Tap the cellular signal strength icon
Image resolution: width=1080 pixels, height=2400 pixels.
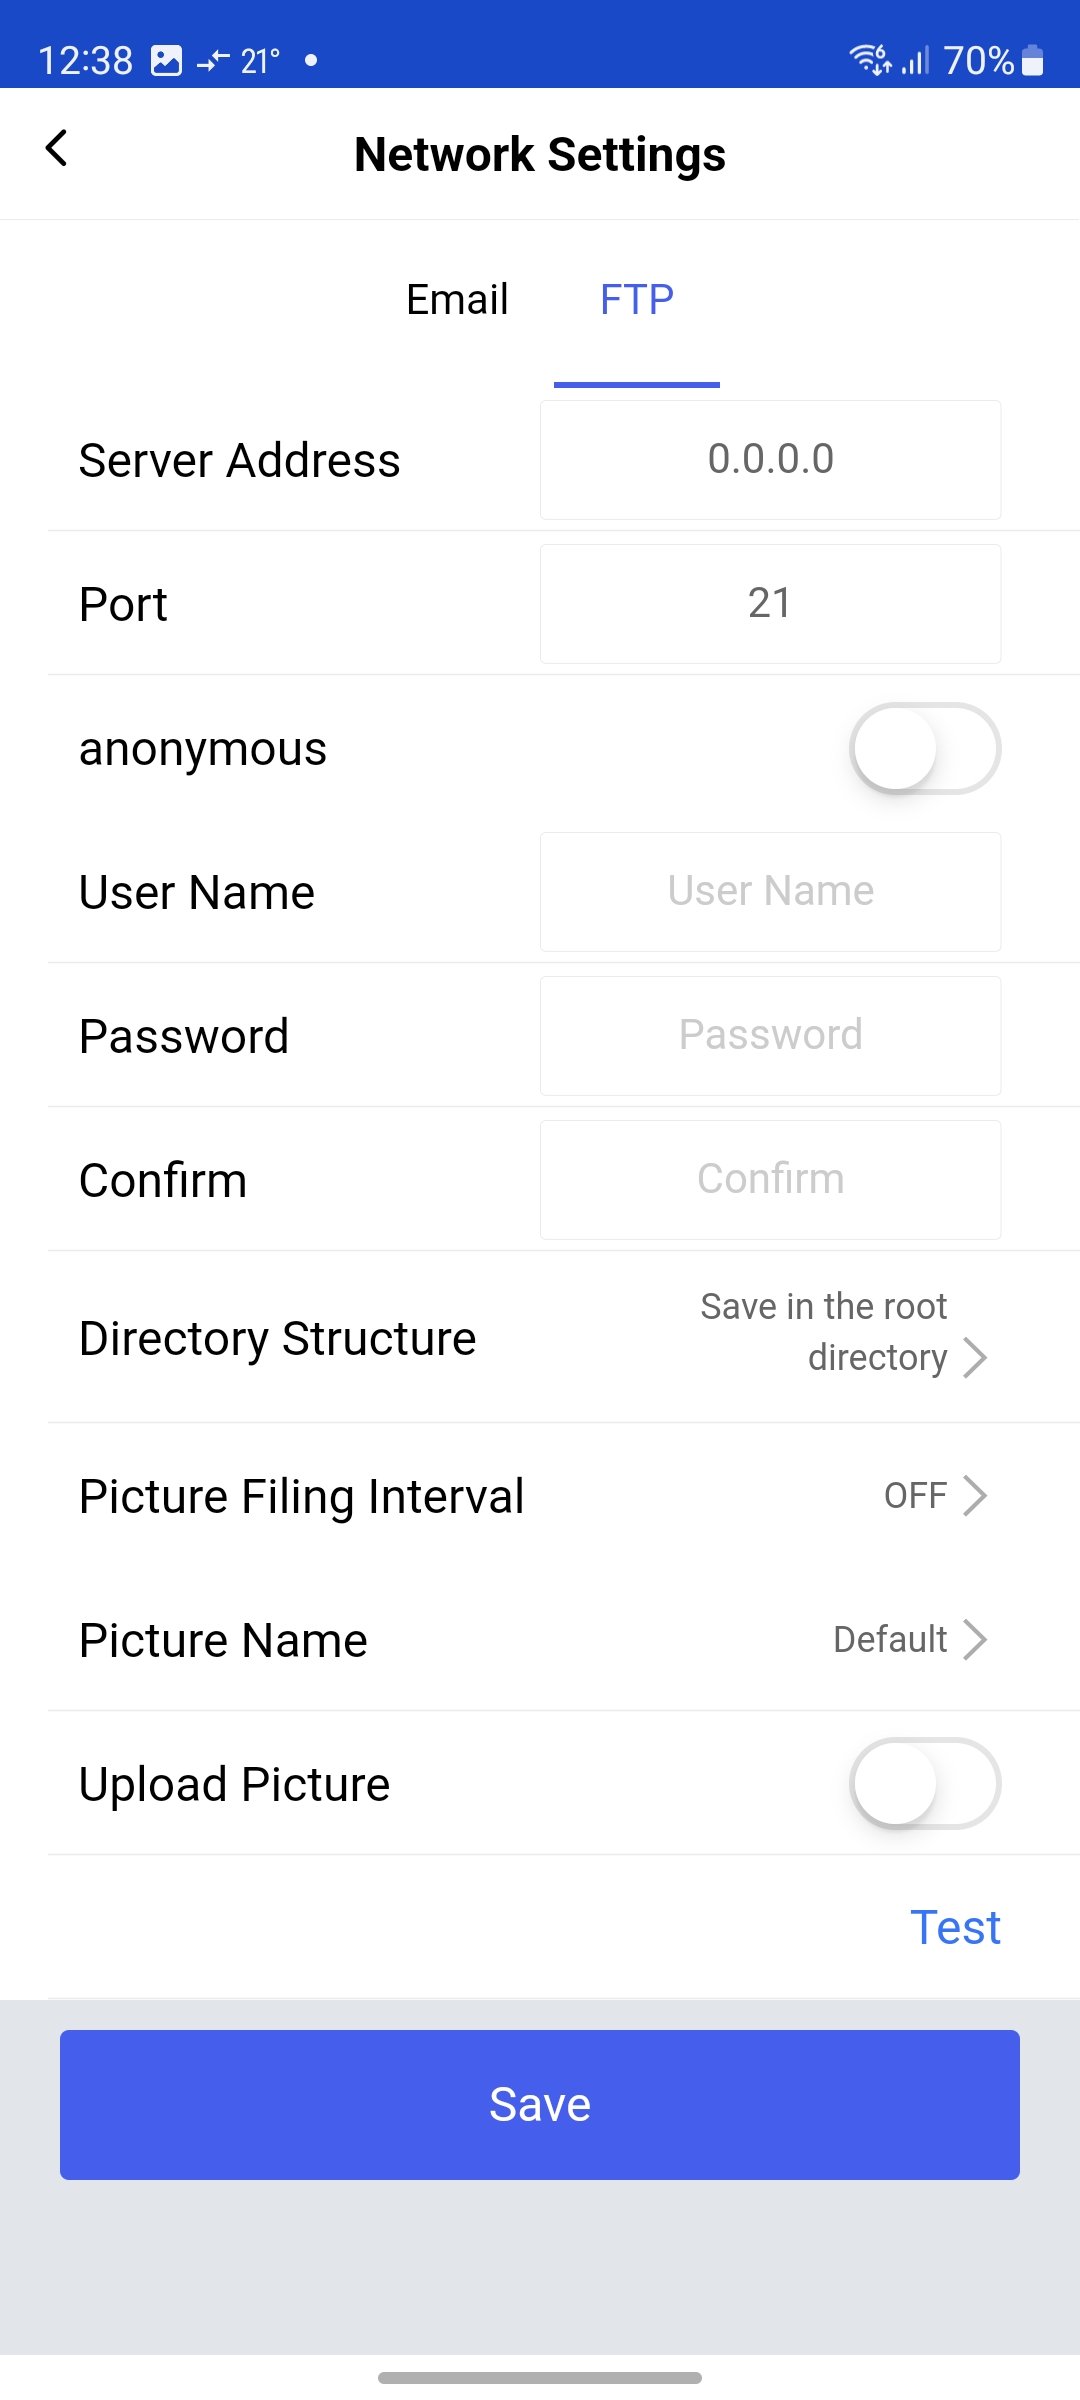[x=915, y=61]
